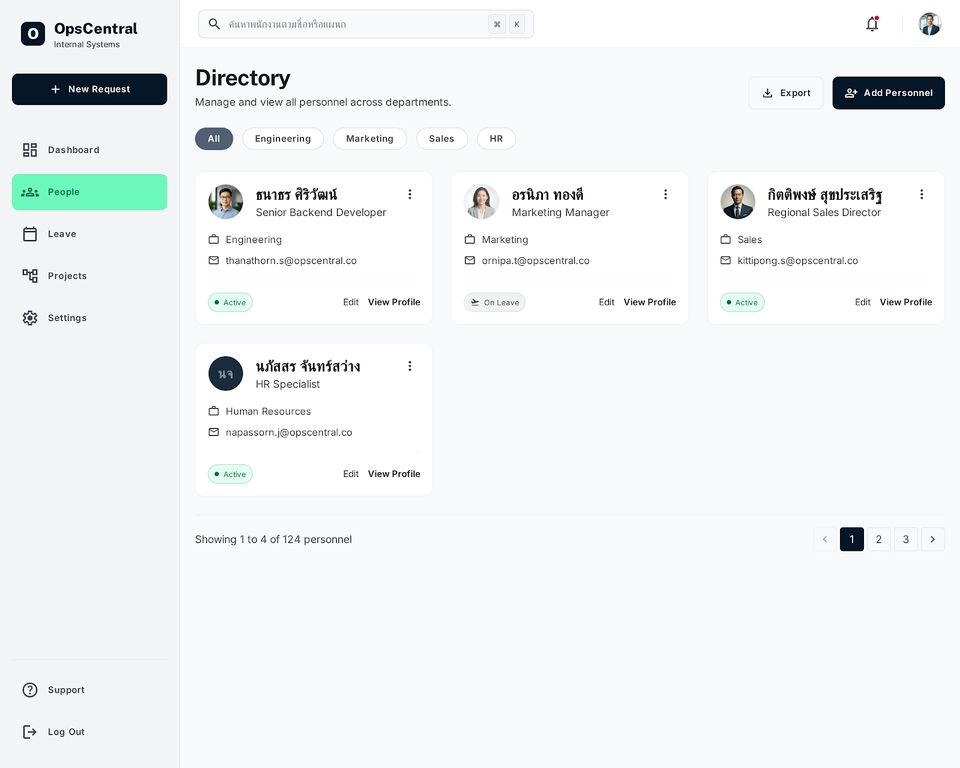This screenshot has height=768, width=960.
Task: Click the search magnifier icon
Action: pos(214,24)
